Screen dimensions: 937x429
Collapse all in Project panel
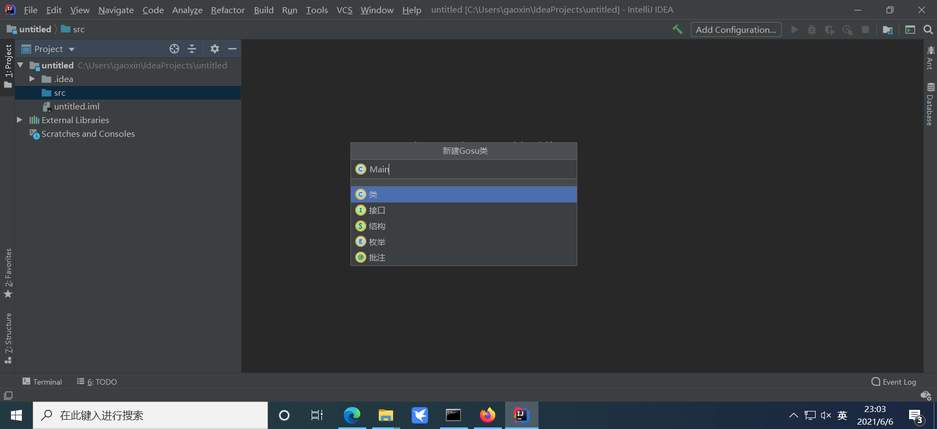192,49
